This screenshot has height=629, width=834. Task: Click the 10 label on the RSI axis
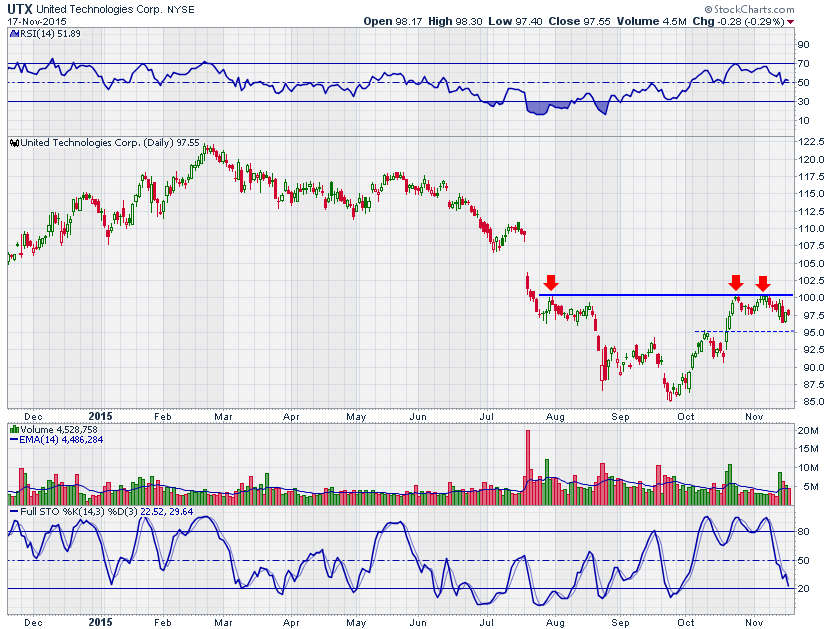pos(803,121)
